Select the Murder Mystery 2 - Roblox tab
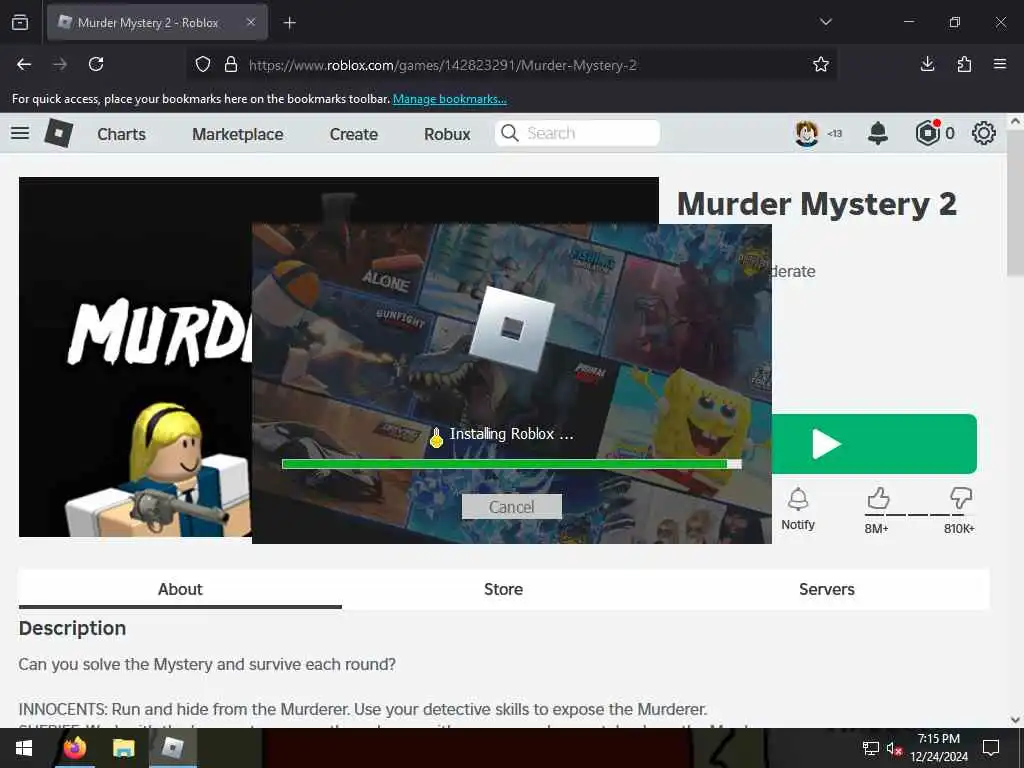 click(x=157, y=23)
